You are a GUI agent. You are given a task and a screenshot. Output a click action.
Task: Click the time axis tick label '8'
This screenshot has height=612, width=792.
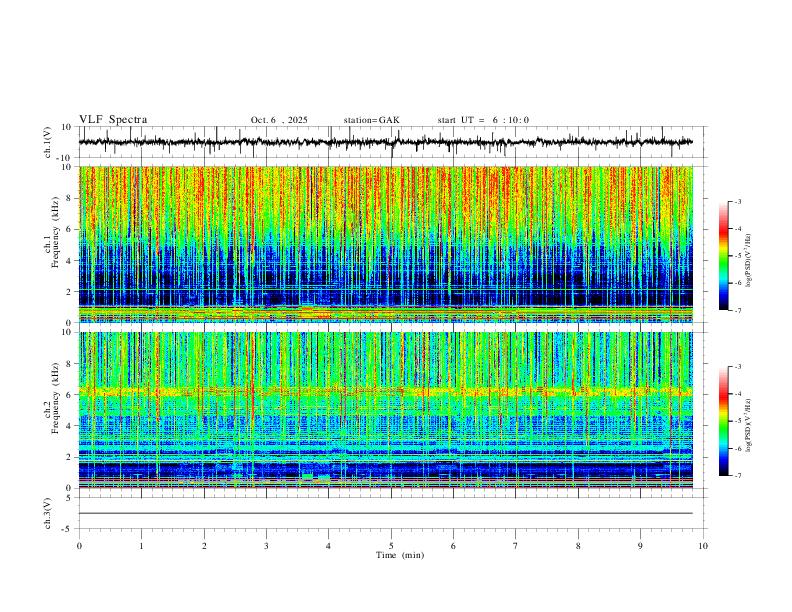[578, 546]
